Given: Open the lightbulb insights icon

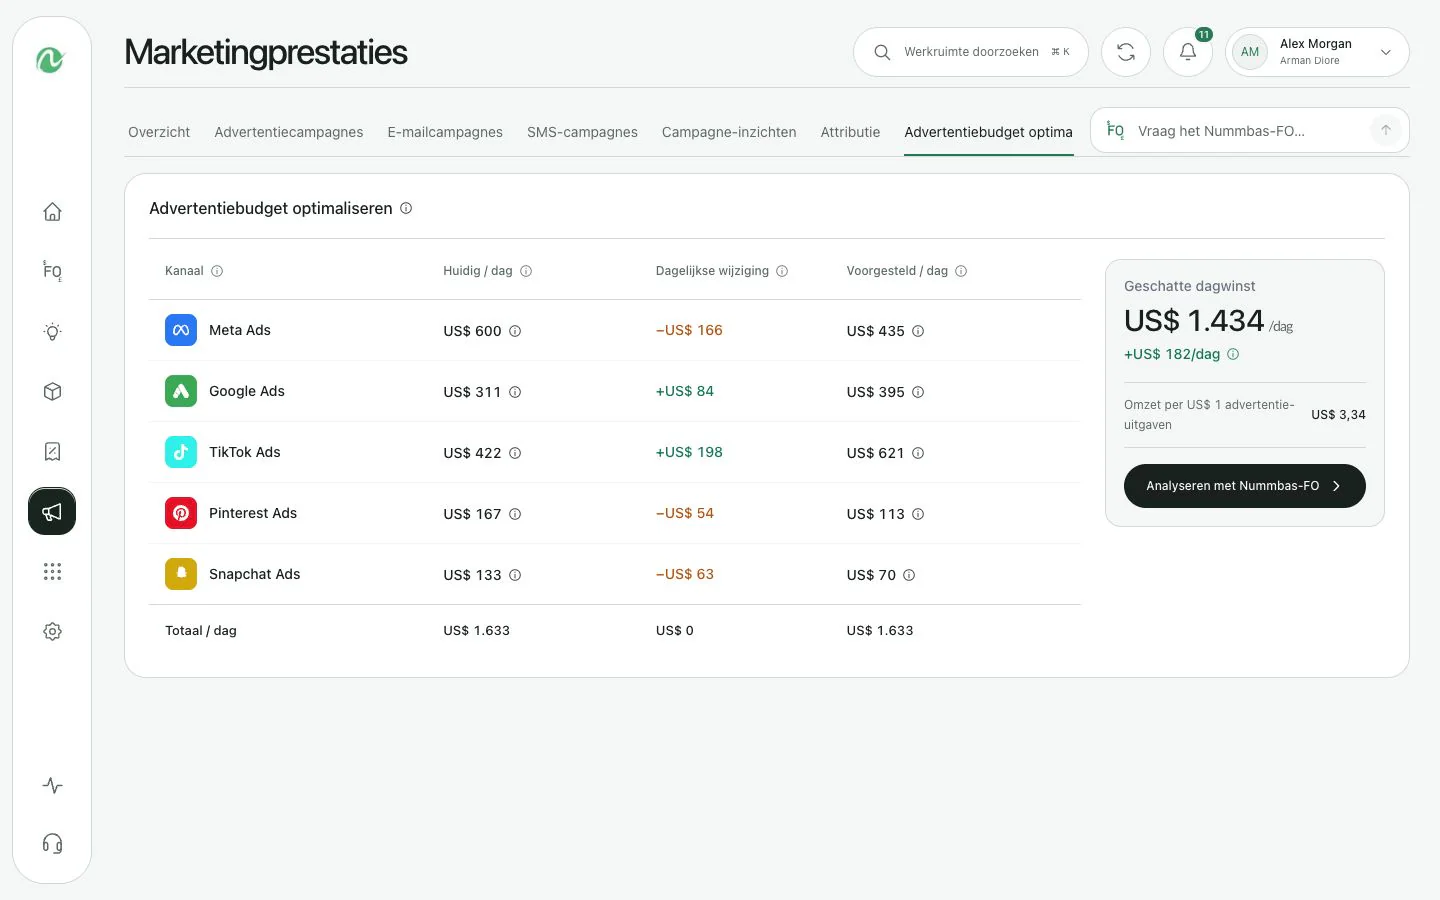Looking at the screenshot, I should (x=52, y=332).
